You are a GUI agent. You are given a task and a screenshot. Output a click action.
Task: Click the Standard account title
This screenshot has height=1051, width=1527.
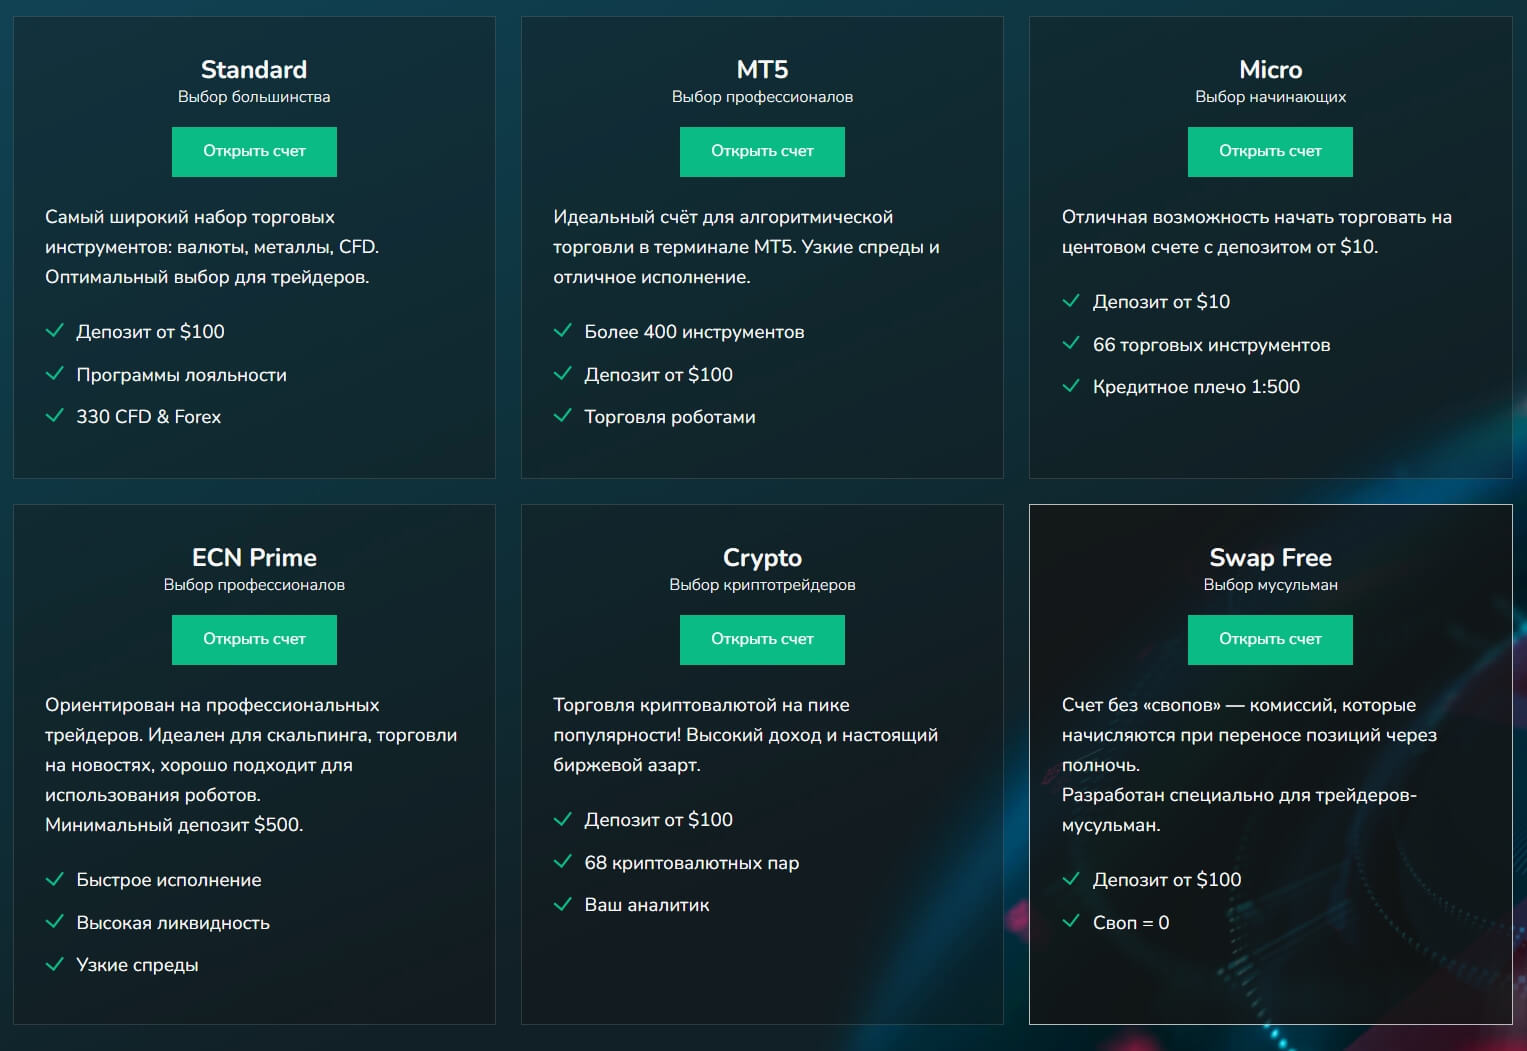click(254, 69)
